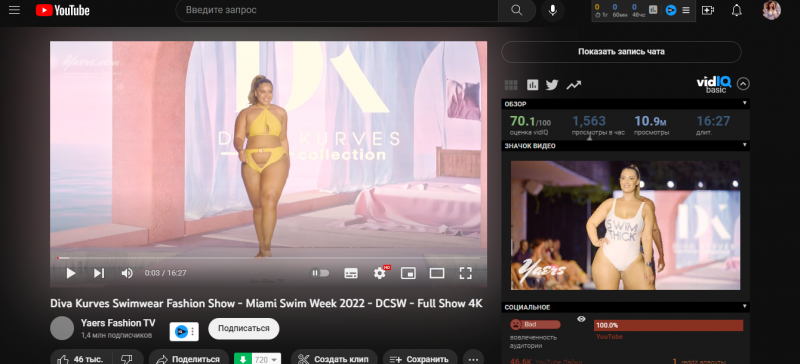The width and height of the screenshot is (800, 364).
Task: Focus the 'Введите запрос' search field
Action: coord(337,10)
